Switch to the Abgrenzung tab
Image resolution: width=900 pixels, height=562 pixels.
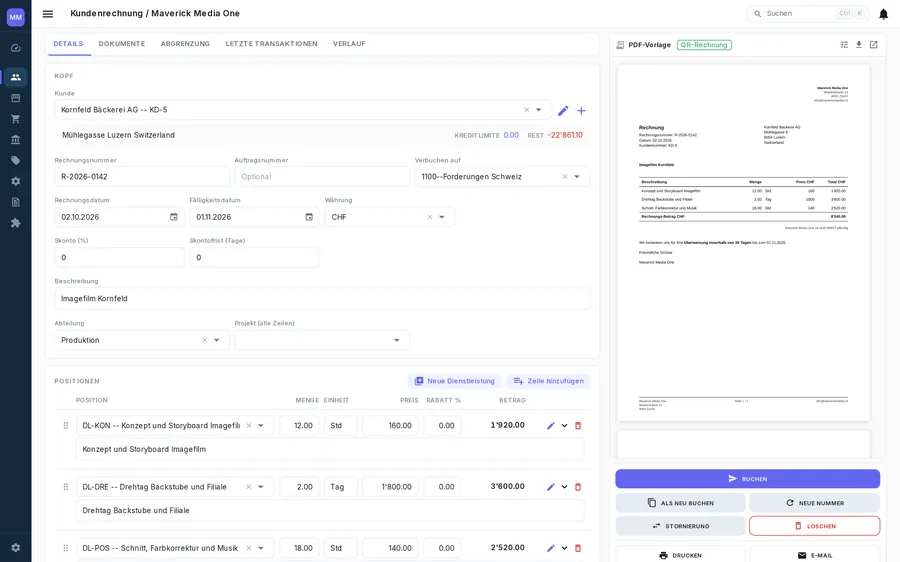[x=185, y=44]
